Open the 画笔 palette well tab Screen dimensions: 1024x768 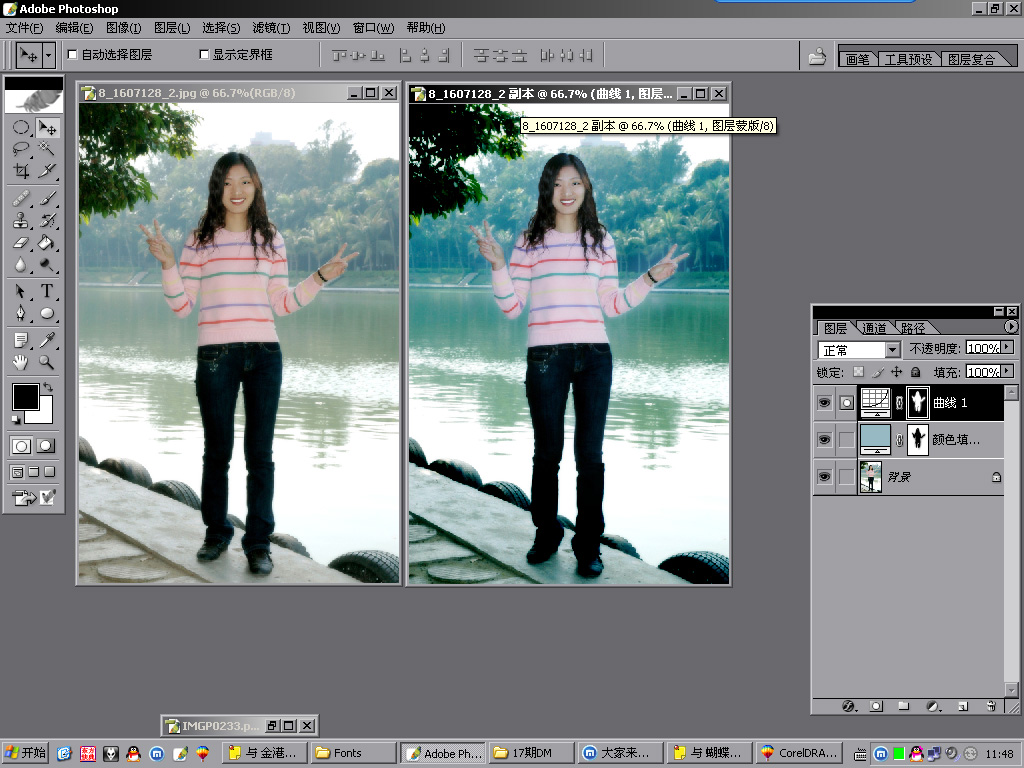pos(857,59)
